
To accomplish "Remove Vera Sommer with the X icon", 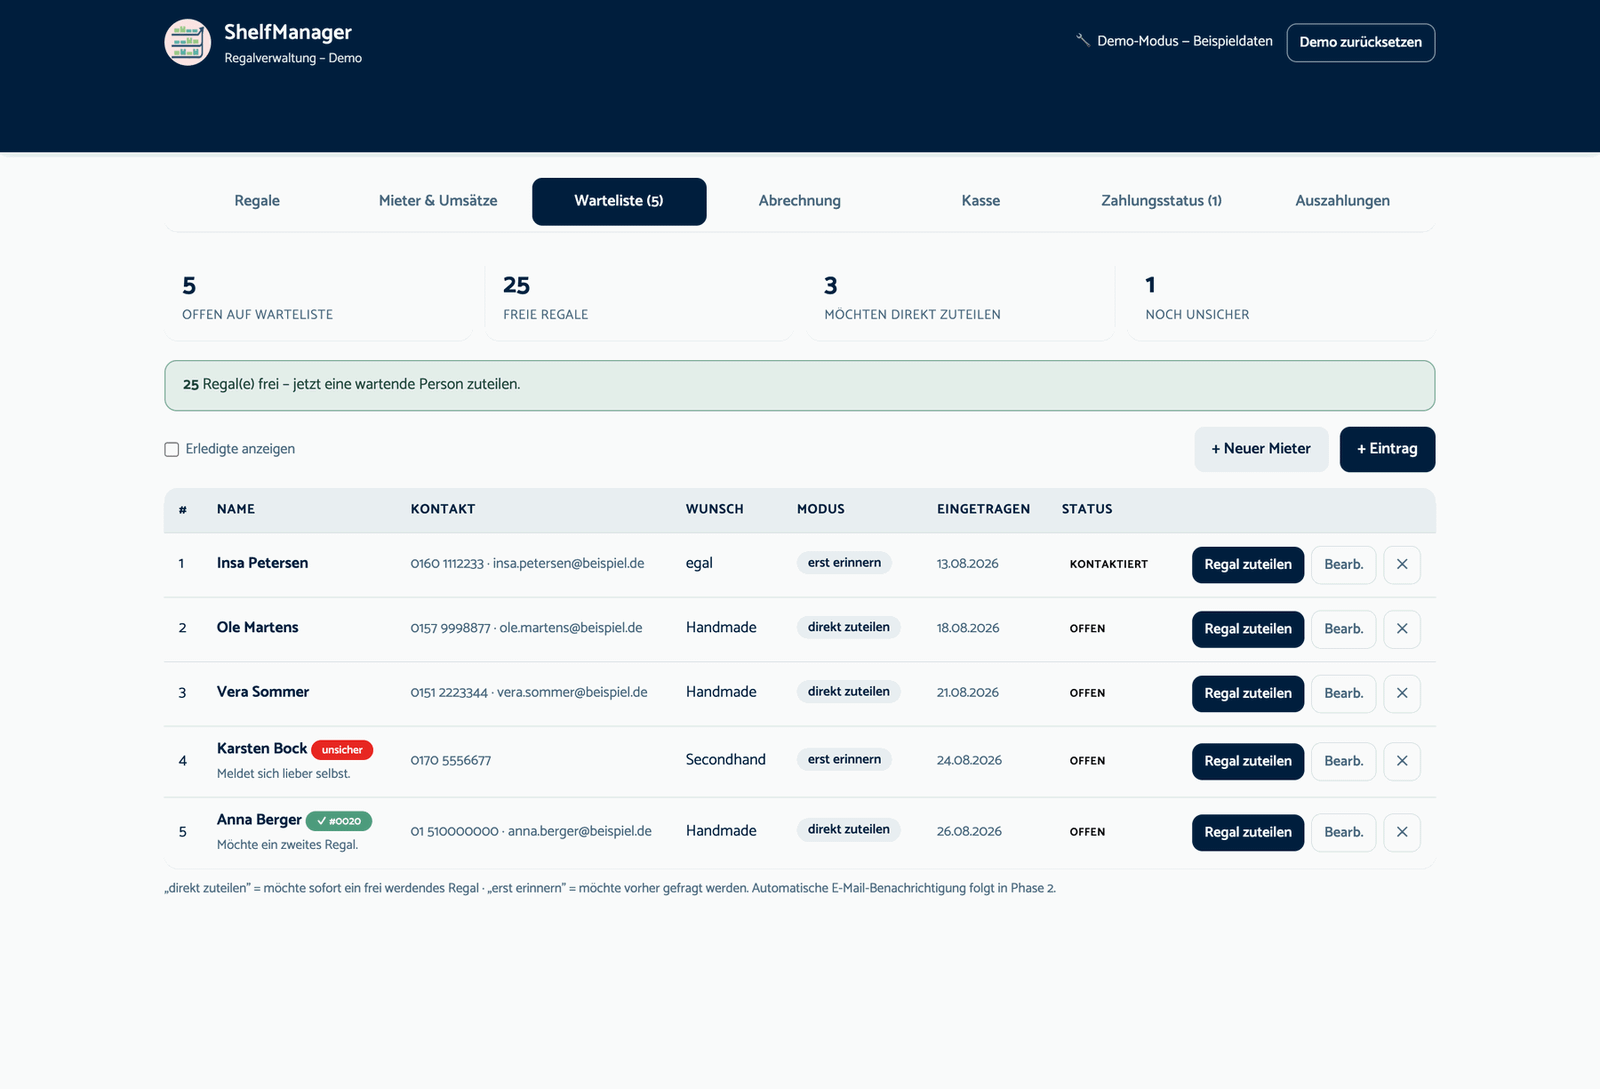I will click(x=1402, y=693).
